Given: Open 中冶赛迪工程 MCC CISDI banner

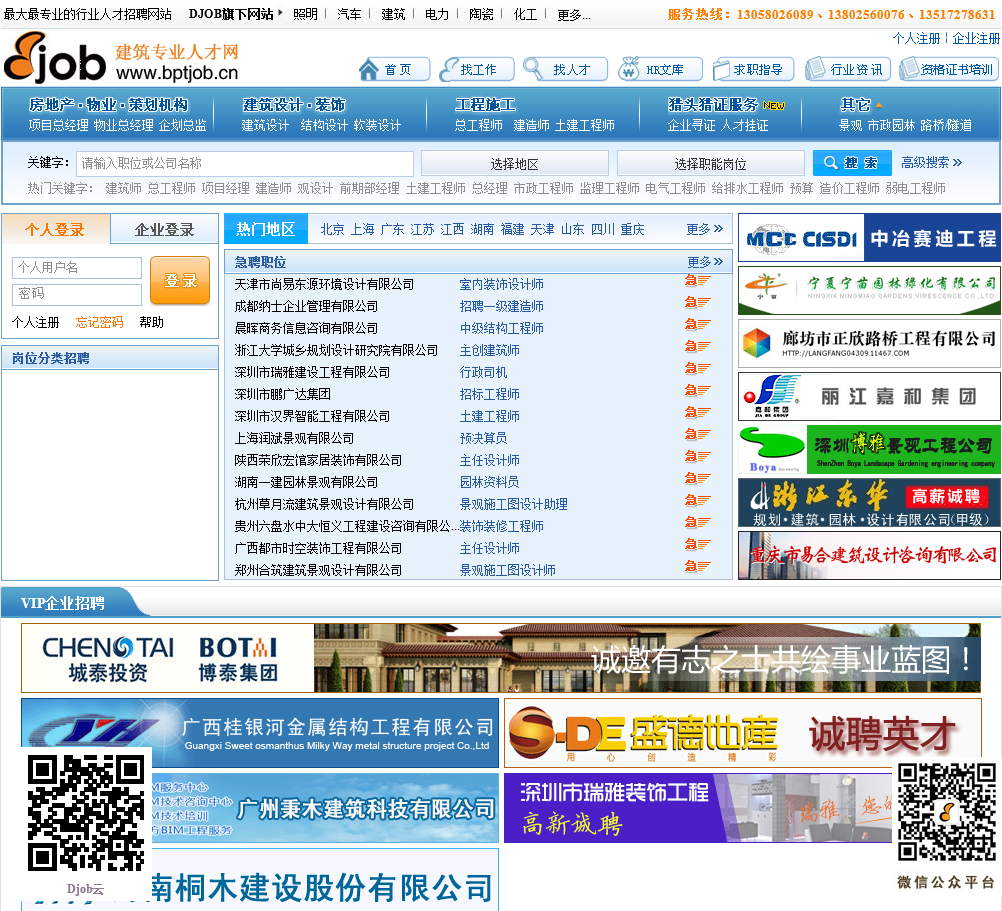Looking at the screenshot, I should click(x=869, y=238).
